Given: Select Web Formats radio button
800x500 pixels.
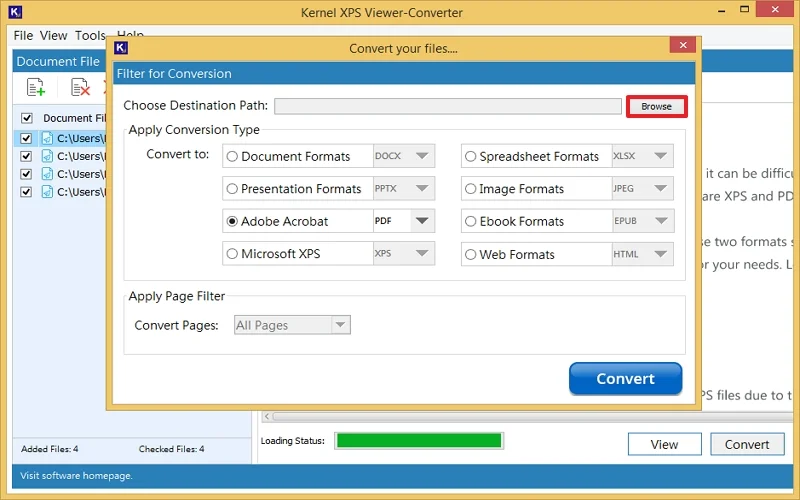Looking at the screenshot, I should click(x=470, y=254).
